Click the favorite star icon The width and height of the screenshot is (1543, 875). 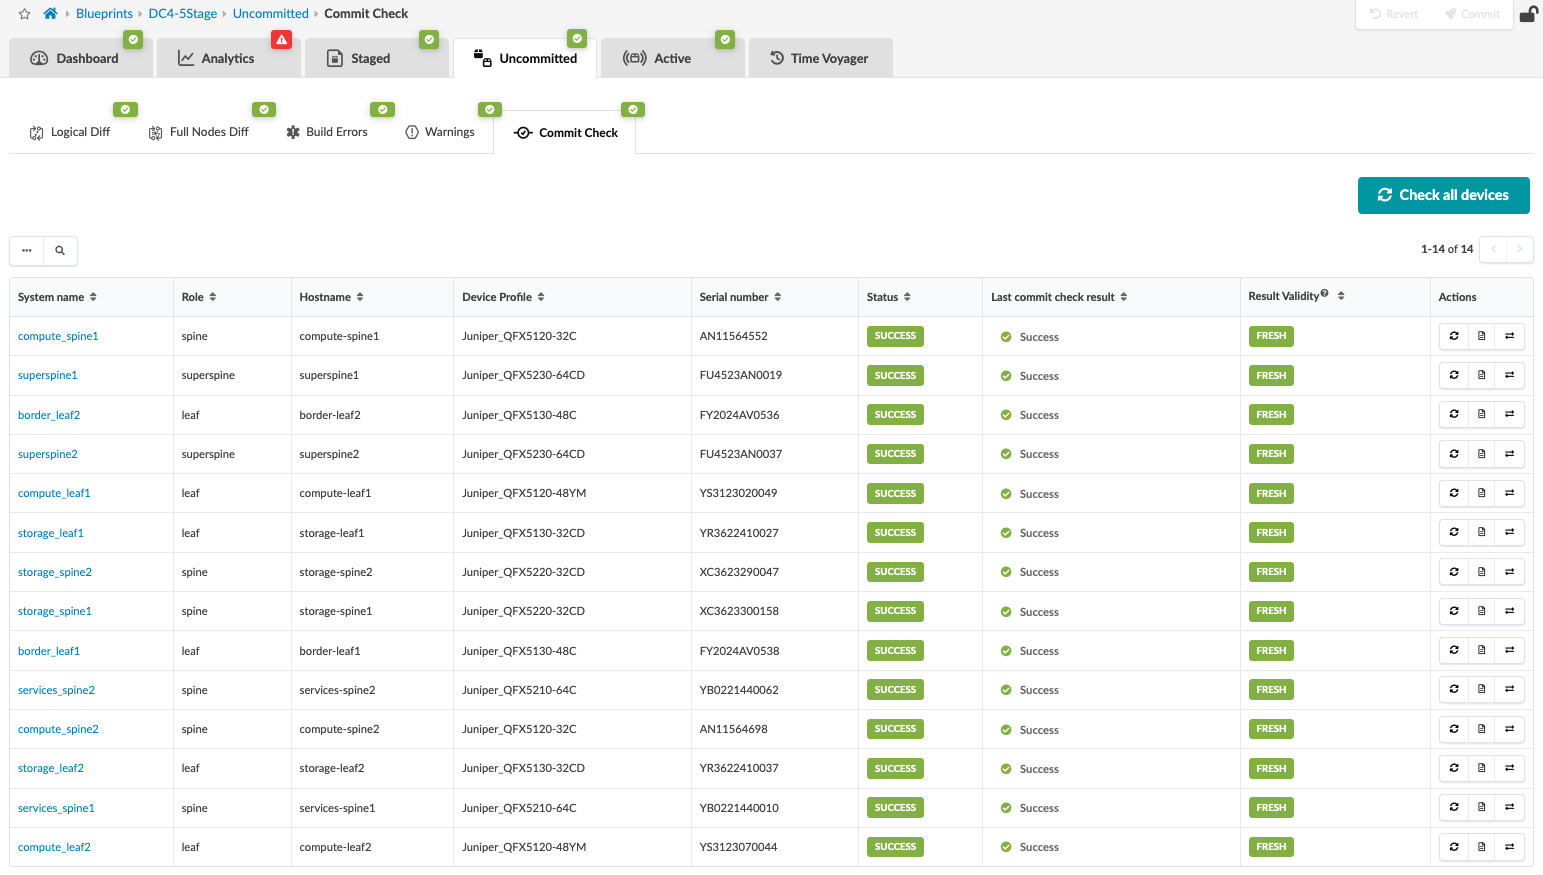click(24, 14)
